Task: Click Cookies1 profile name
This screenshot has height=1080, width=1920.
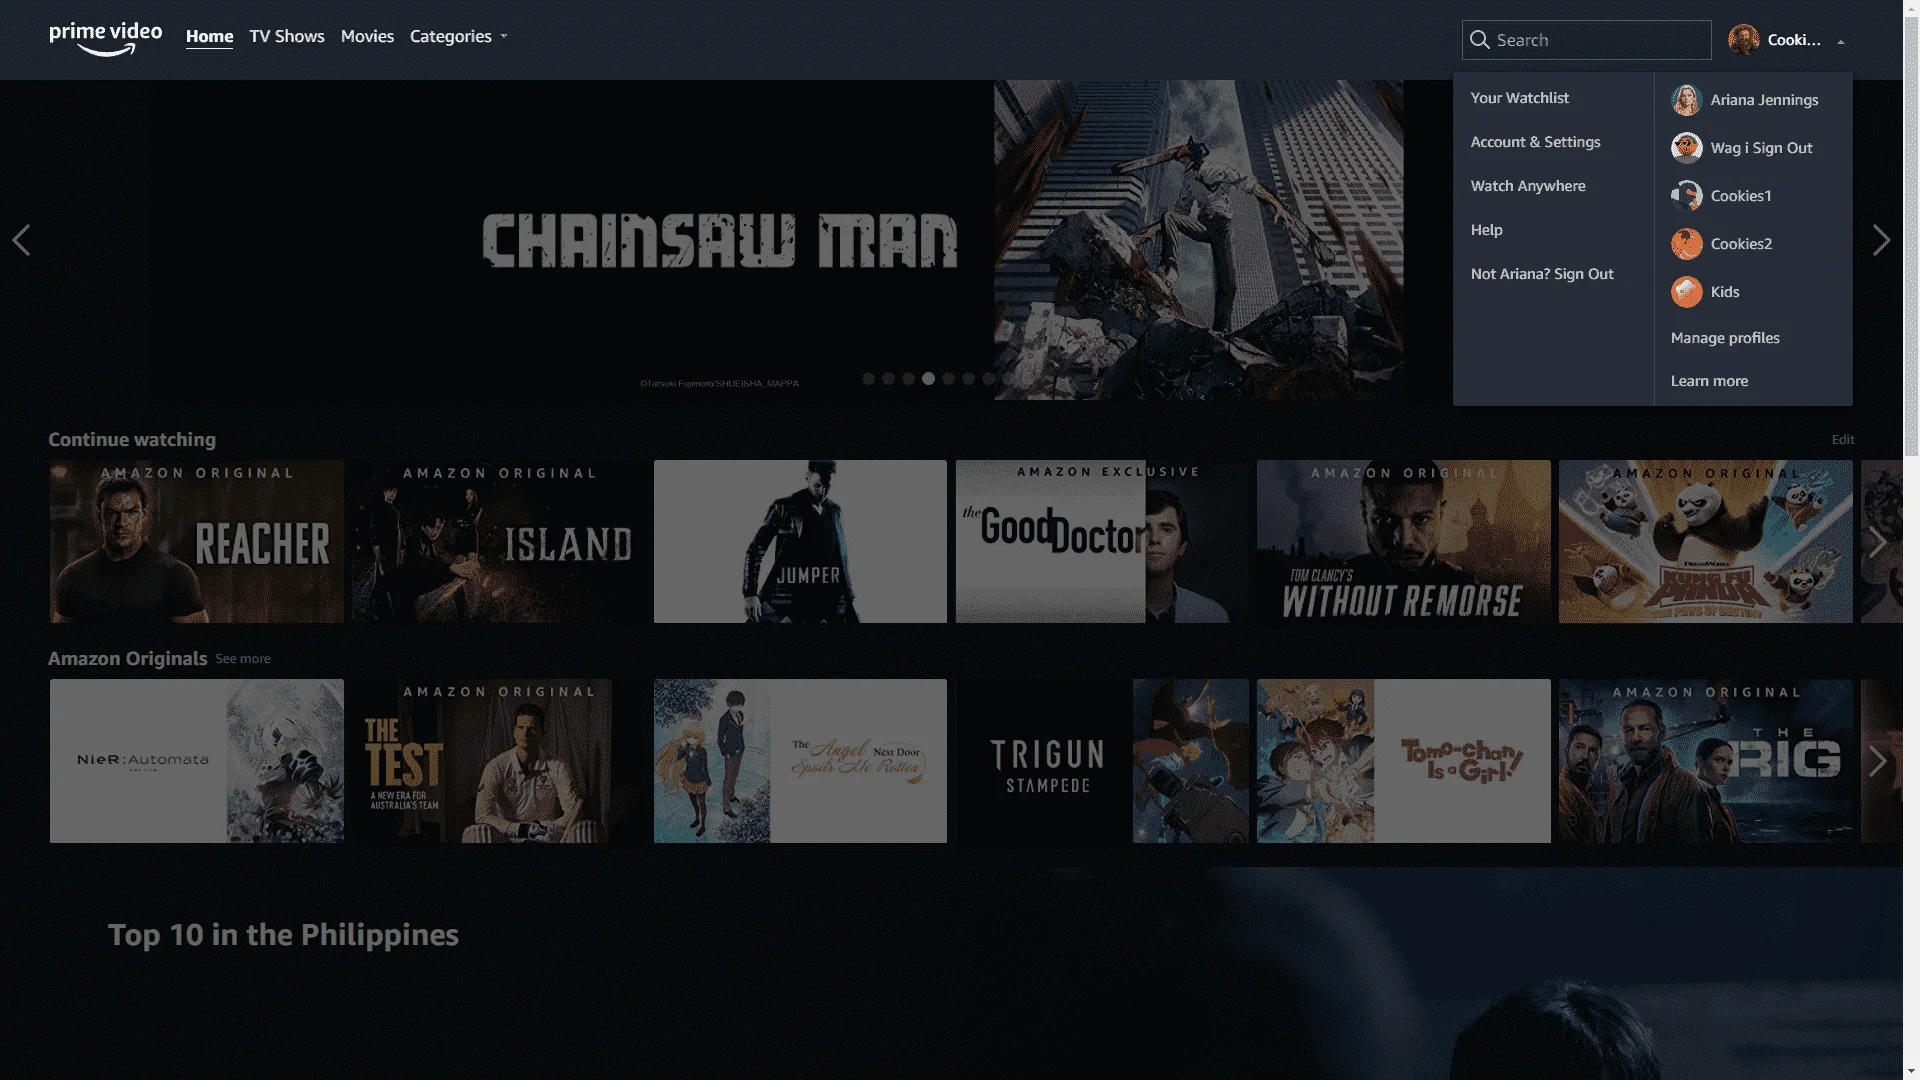Action: point(1740,196)
